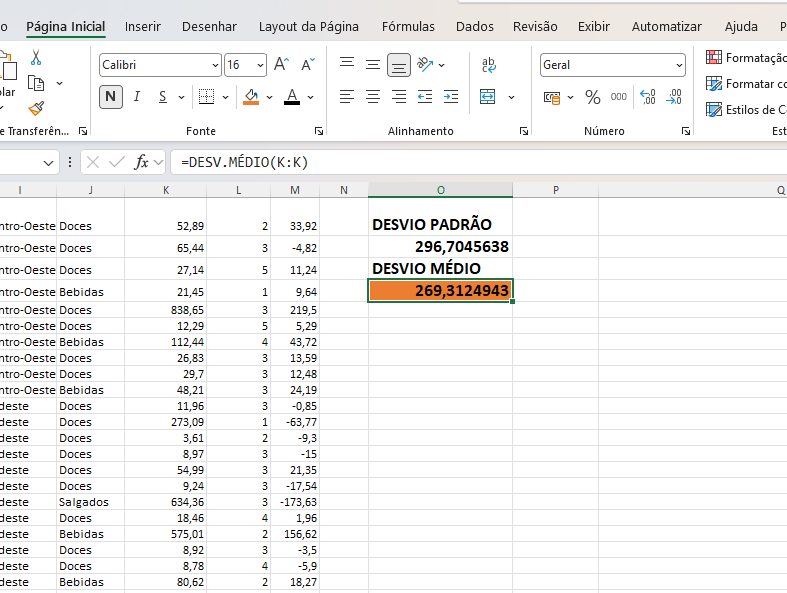Expand merge cells dropdown arrow
This screenshot has height=593, width=787.
click(511, 97)
